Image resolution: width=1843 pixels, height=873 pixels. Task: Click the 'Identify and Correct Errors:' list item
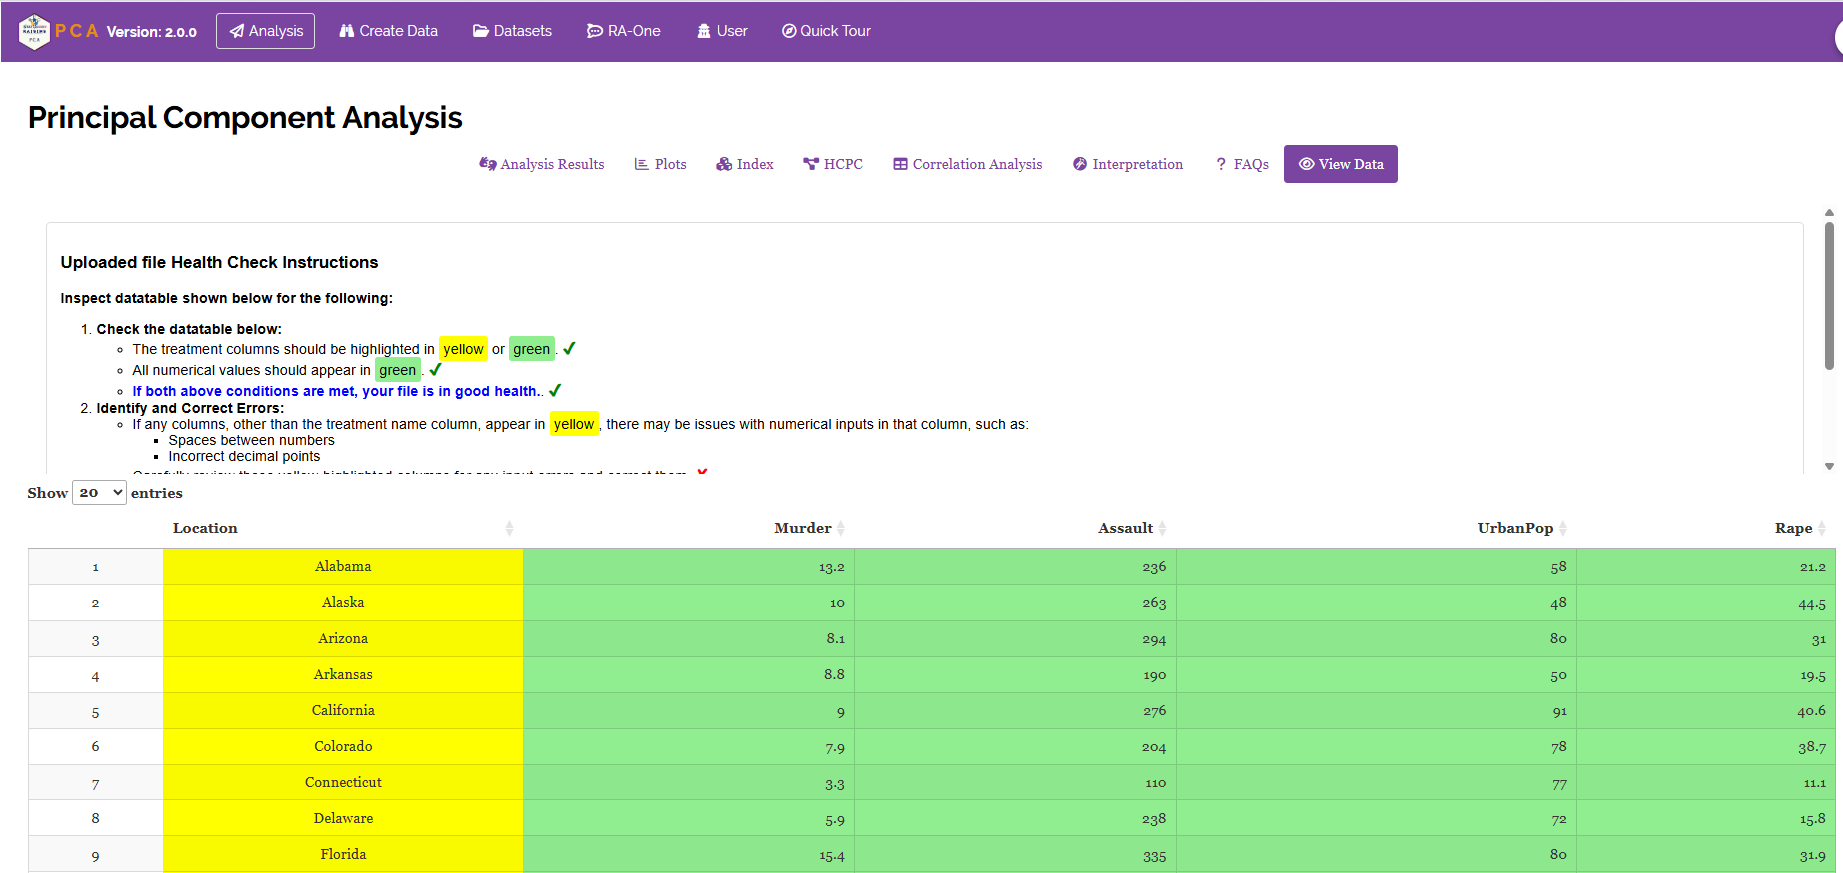click(x=190, y=408)
